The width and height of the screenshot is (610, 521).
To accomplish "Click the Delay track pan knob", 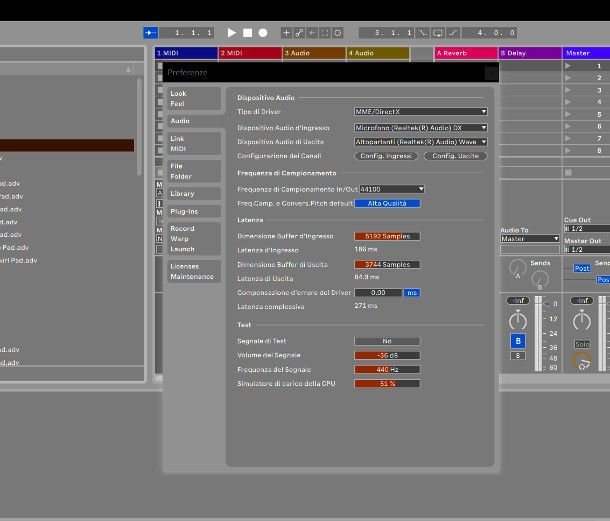I will (x=518, y=321).
